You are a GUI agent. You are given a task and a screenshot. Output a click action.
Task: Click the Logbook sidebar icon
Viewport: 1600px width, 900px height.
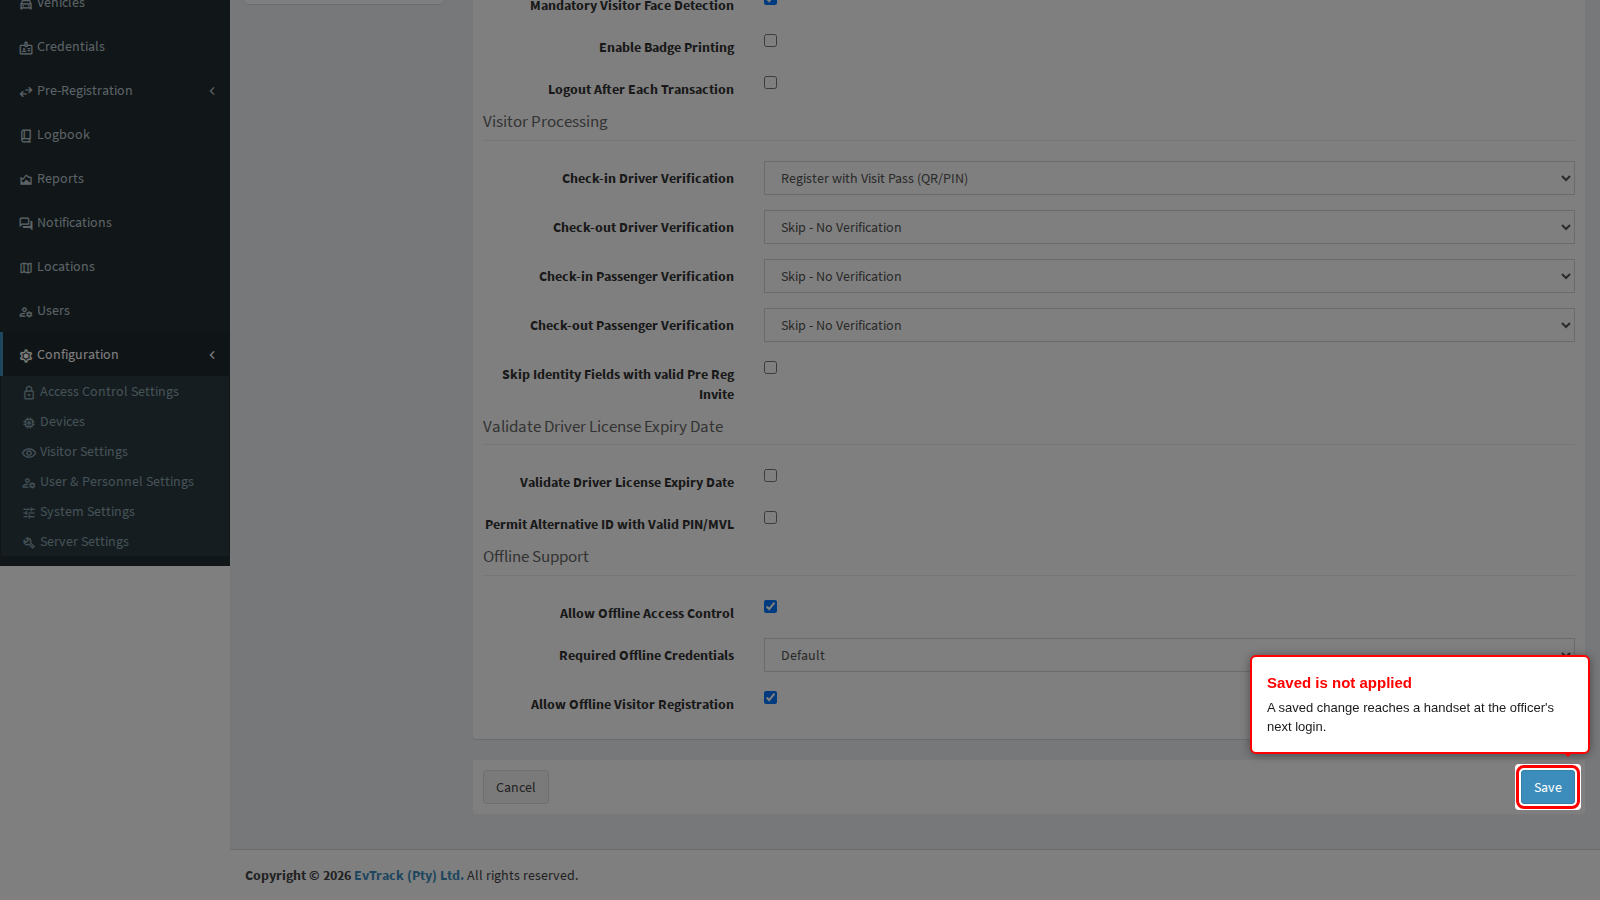coord(26,136)
